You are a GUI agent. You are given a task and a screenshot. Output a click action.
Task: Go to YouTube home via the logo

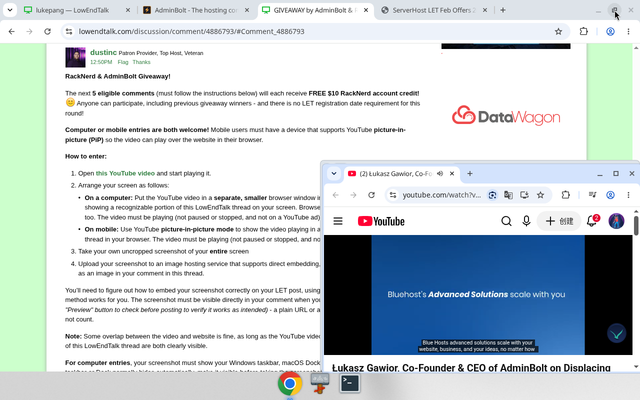[x=381, y=221]
